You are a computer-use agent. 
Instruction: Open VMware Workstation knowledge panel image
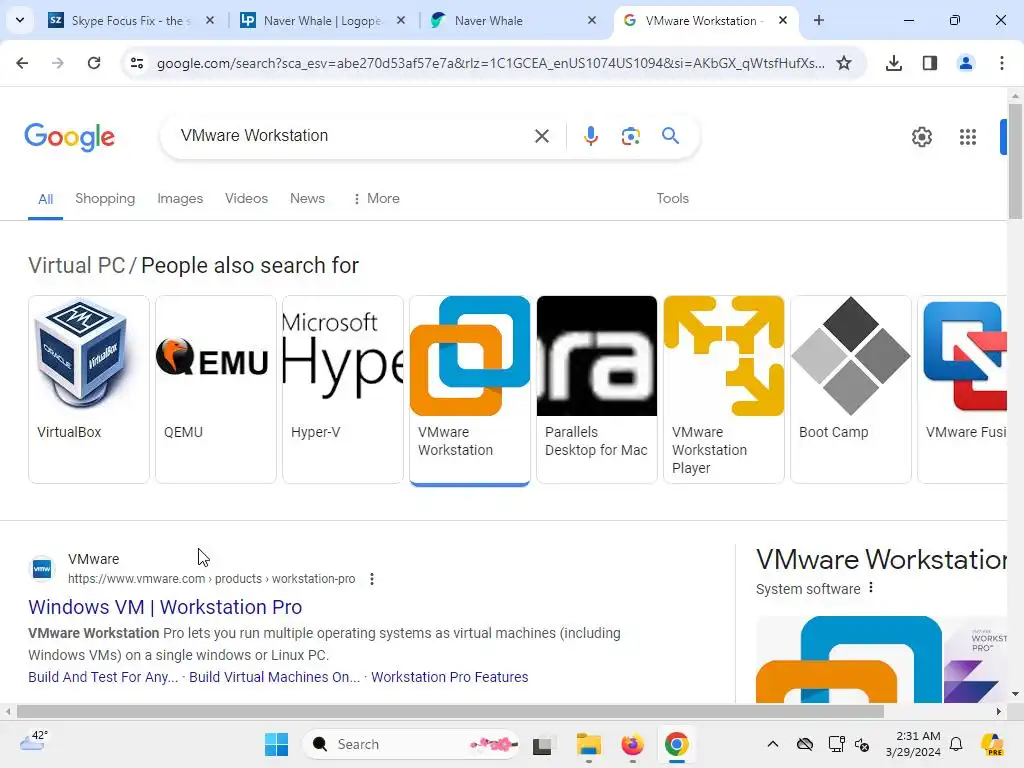849,660
